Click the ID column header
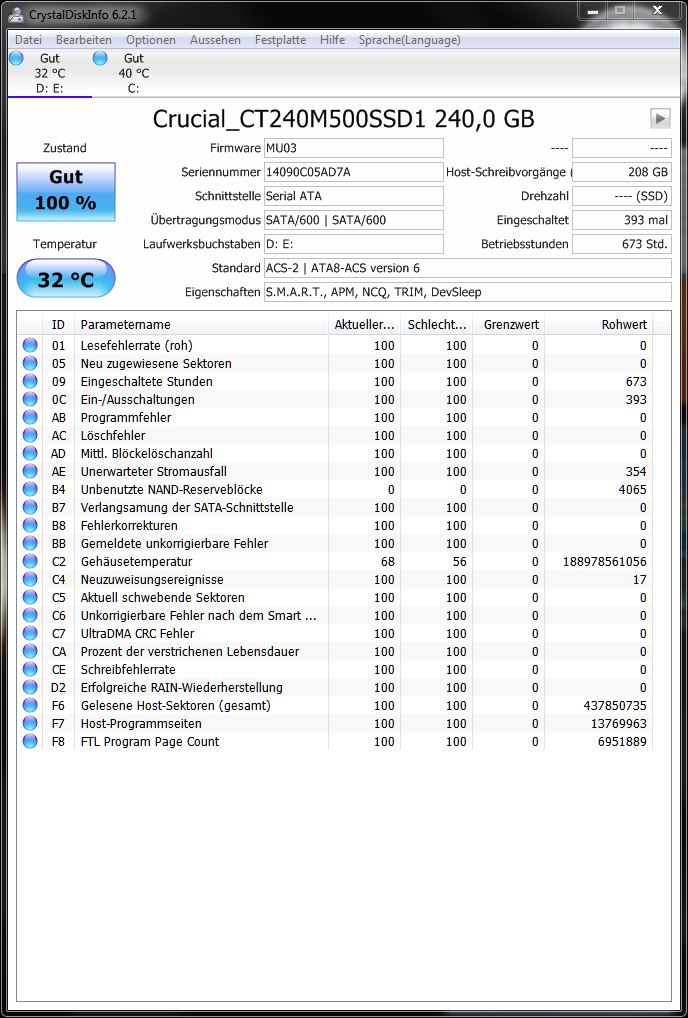Image resolution: width=688 pixels, height=1018 pixels. pyautogui.click(x=58, y=325)
